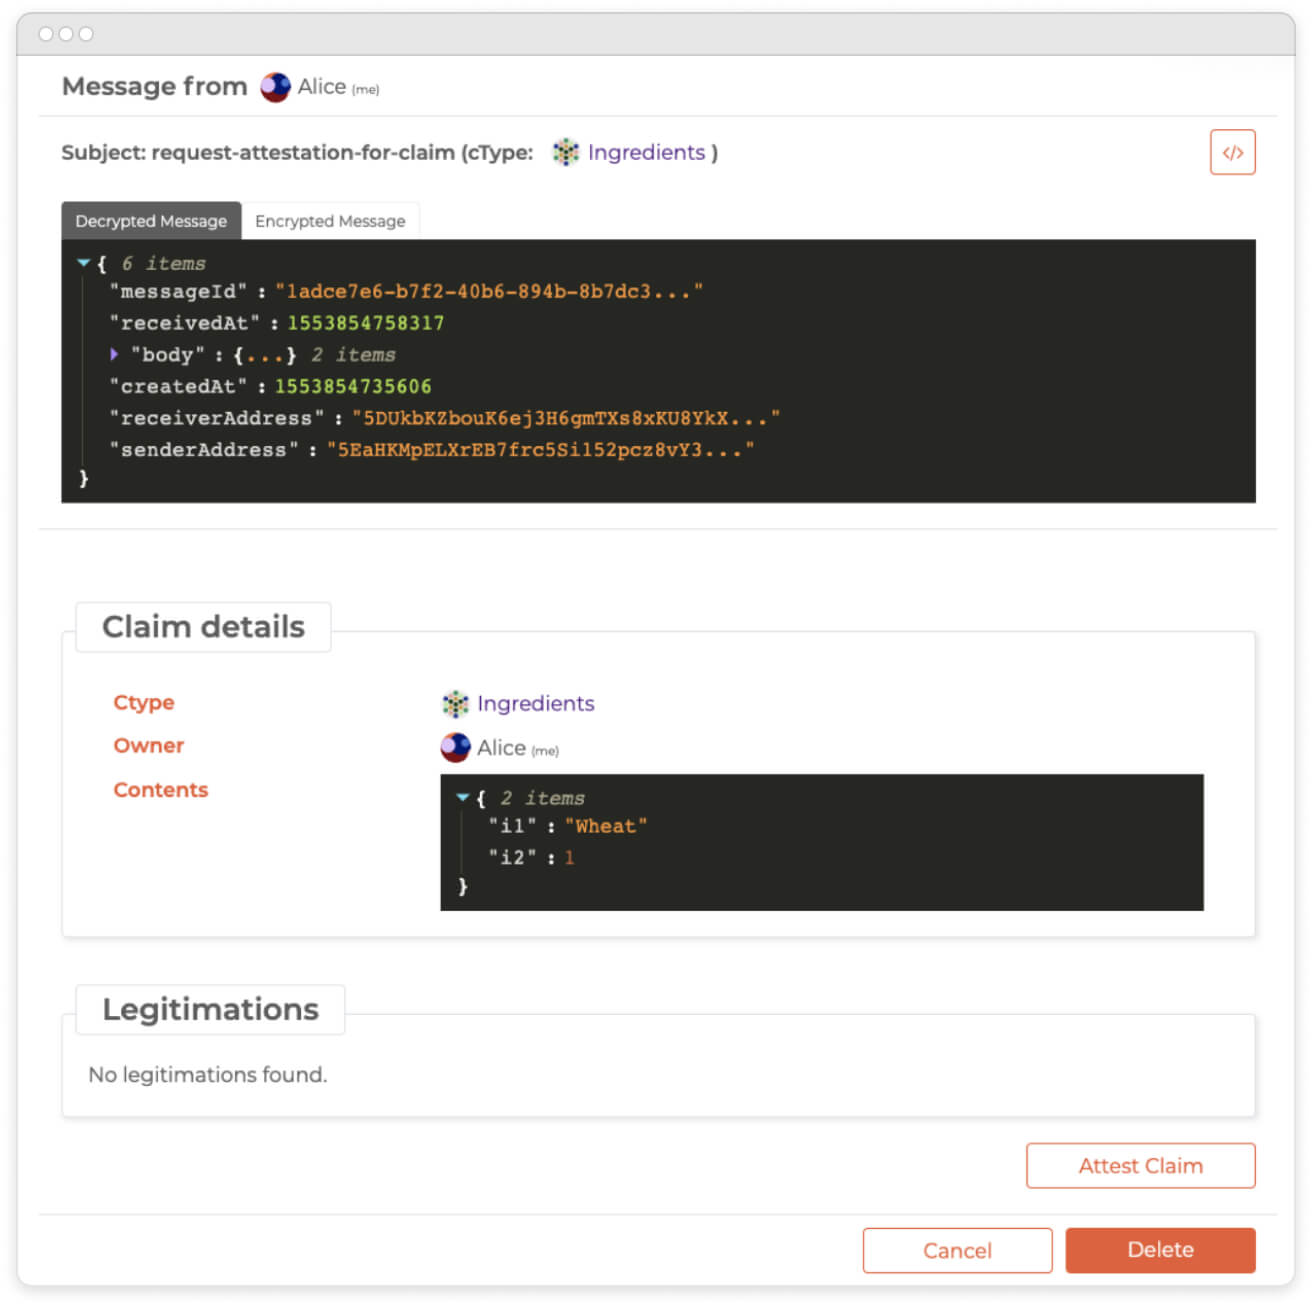This screenshot has width=1312, height=1307.
Task: Click the "No legitimations found." text
Action: (x=207, y=1075)
